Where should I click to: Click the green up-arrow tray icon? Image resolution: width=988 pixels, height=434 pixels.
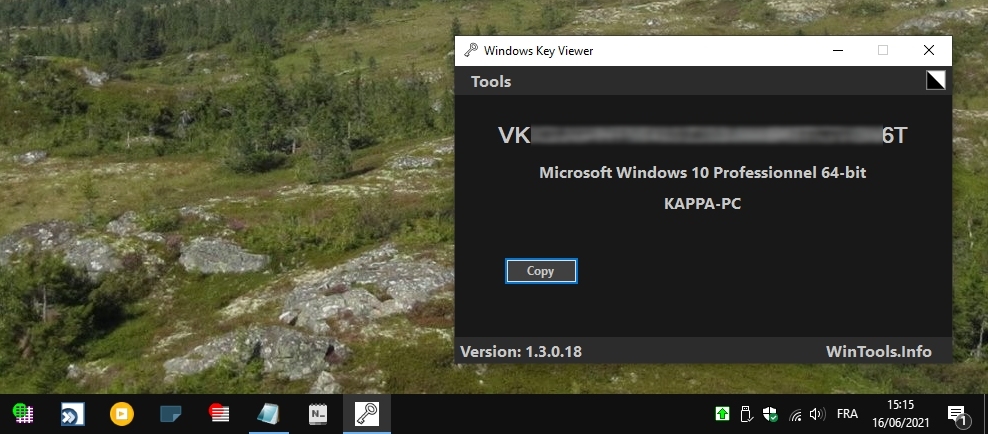pyautogui.click(x=722, y=414)
